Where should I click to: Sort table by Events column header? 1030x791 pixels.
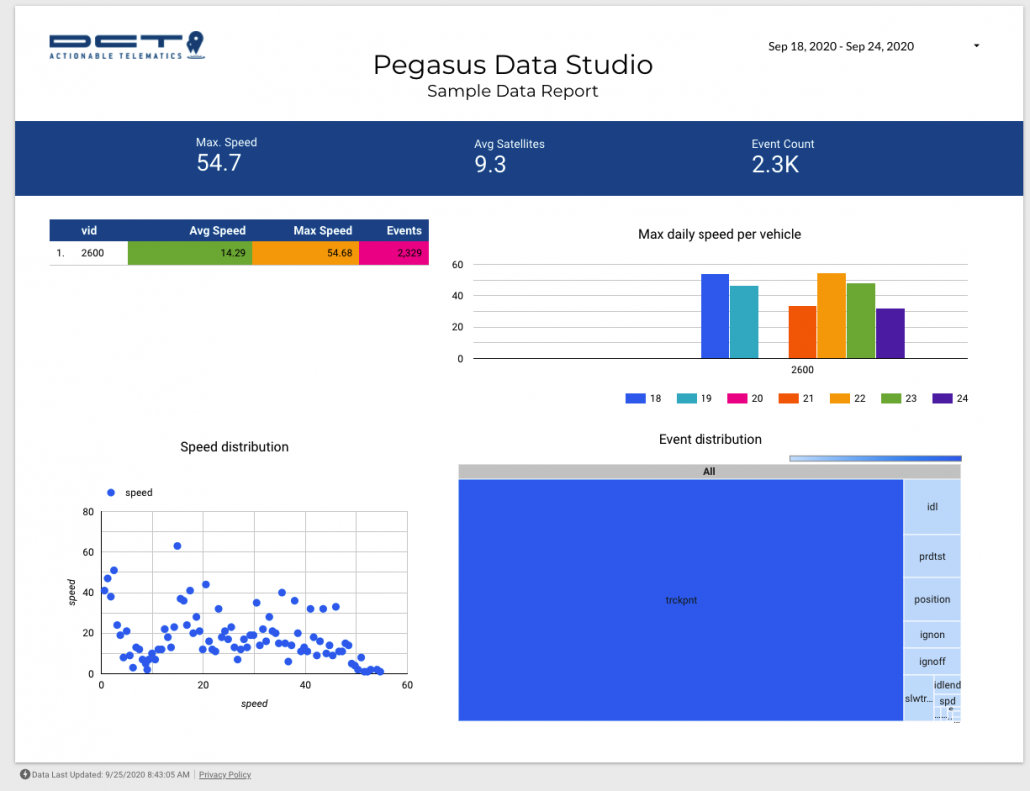(x=403, y=231)
